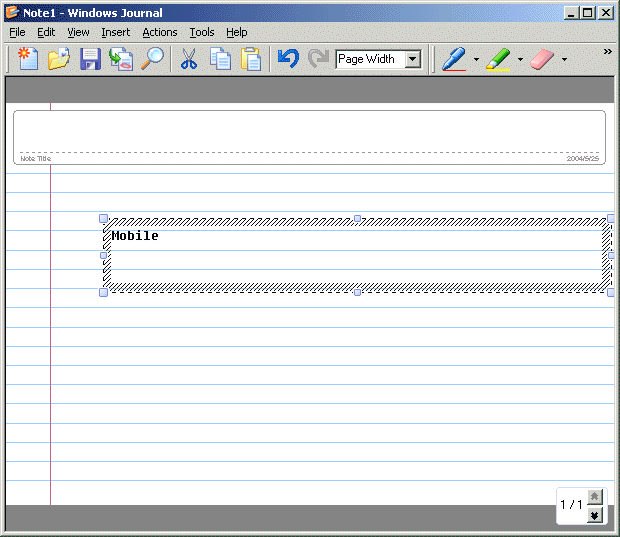Viewport: 620px width, 537px height.
Task: Go to next page arrow button
Action: click(x=594, y=515)
